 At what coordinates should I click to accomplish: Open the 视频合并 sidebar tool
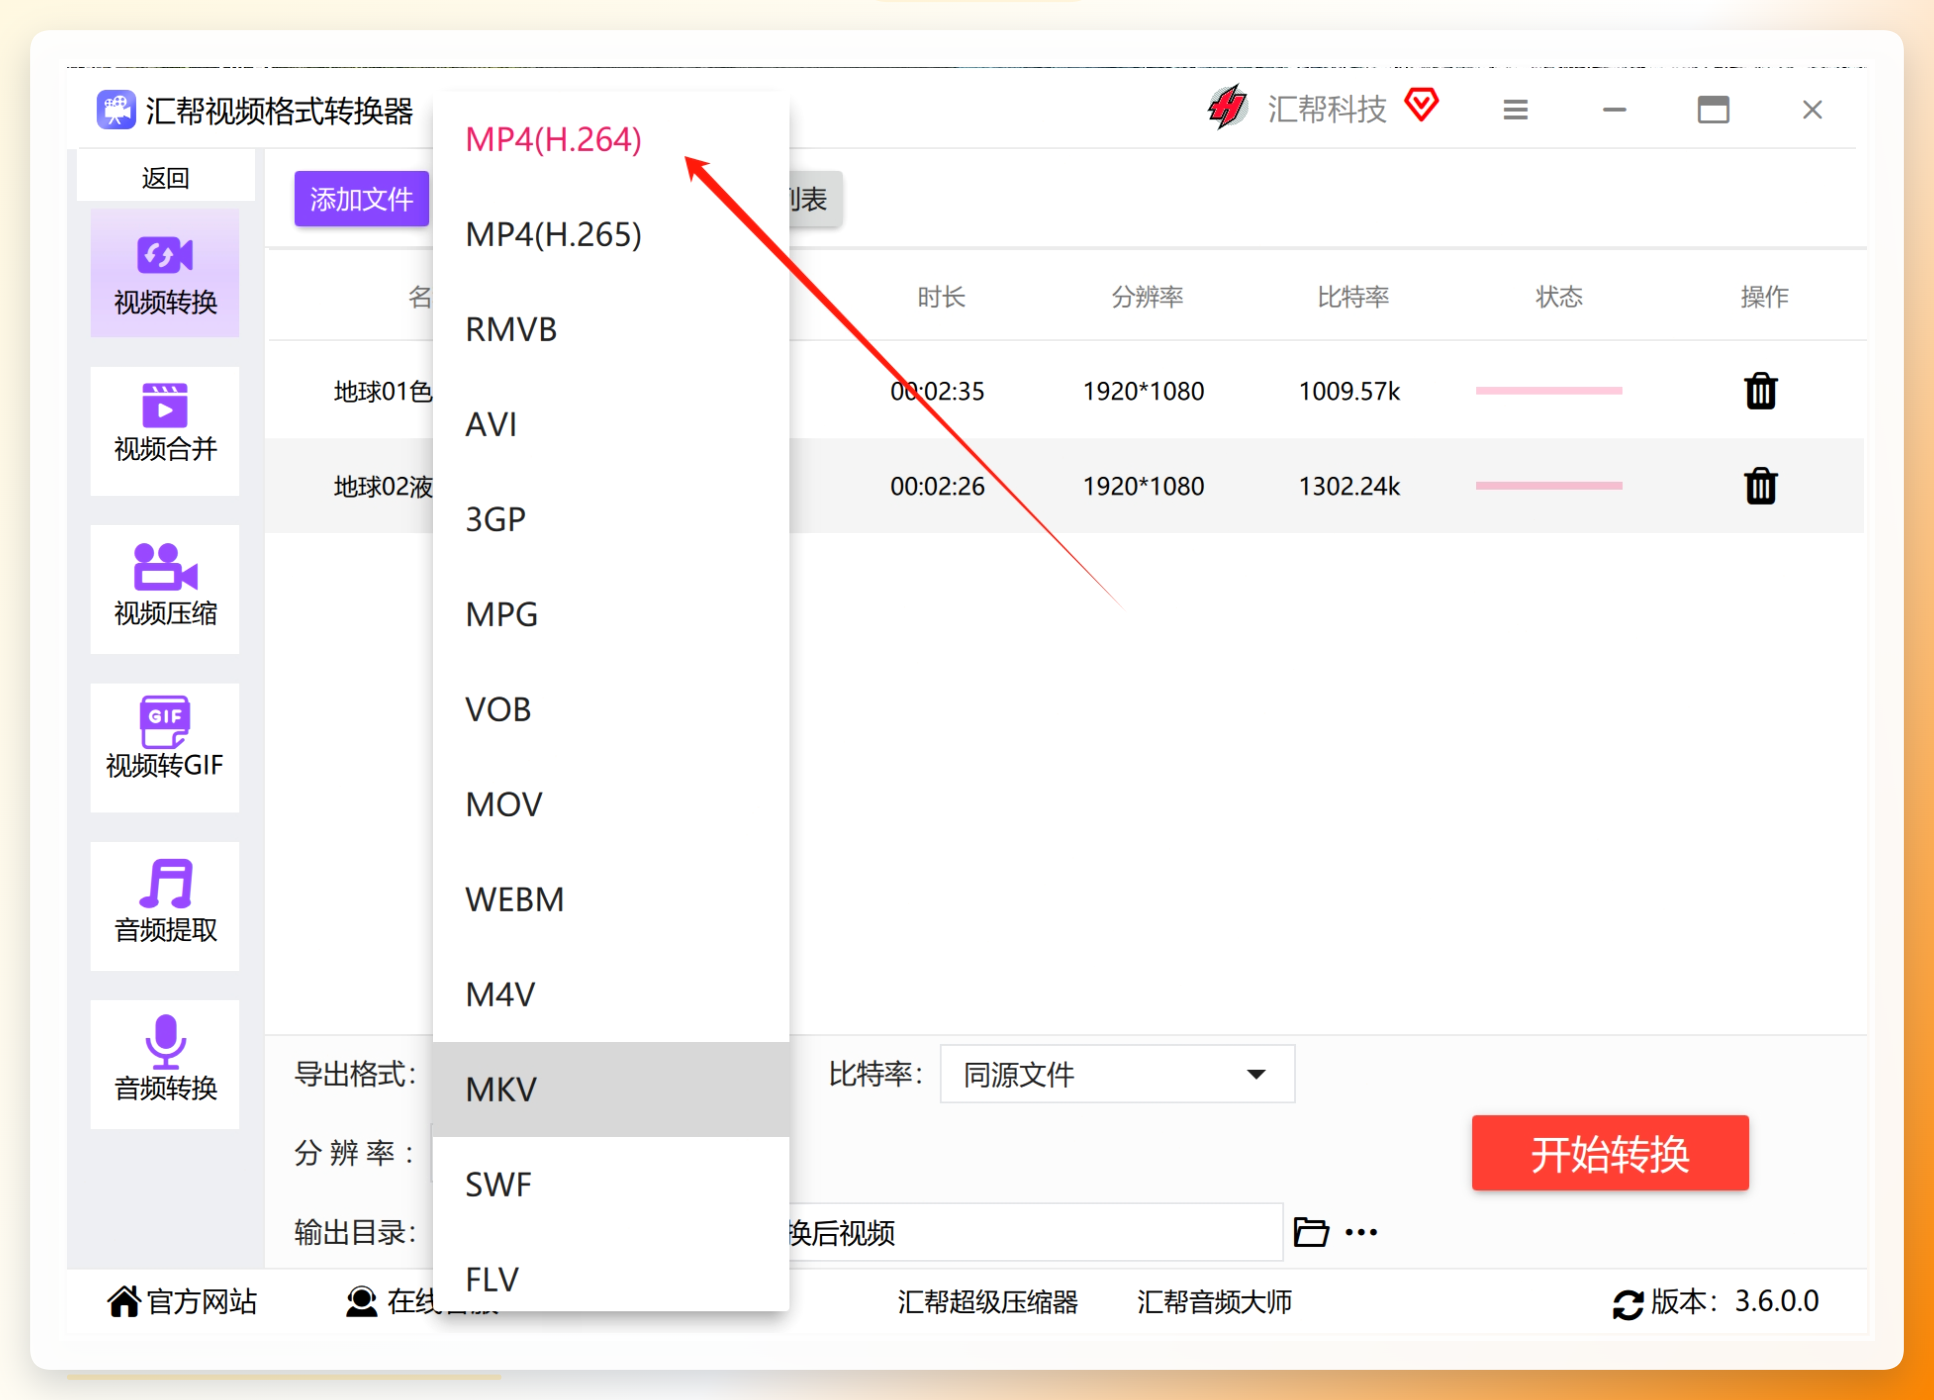click(165, 431)
